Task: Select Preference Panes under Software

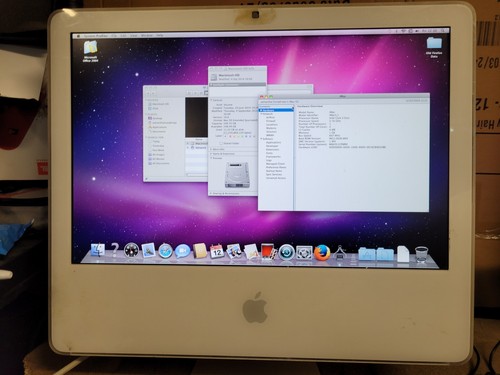Action: pos(276,167)
